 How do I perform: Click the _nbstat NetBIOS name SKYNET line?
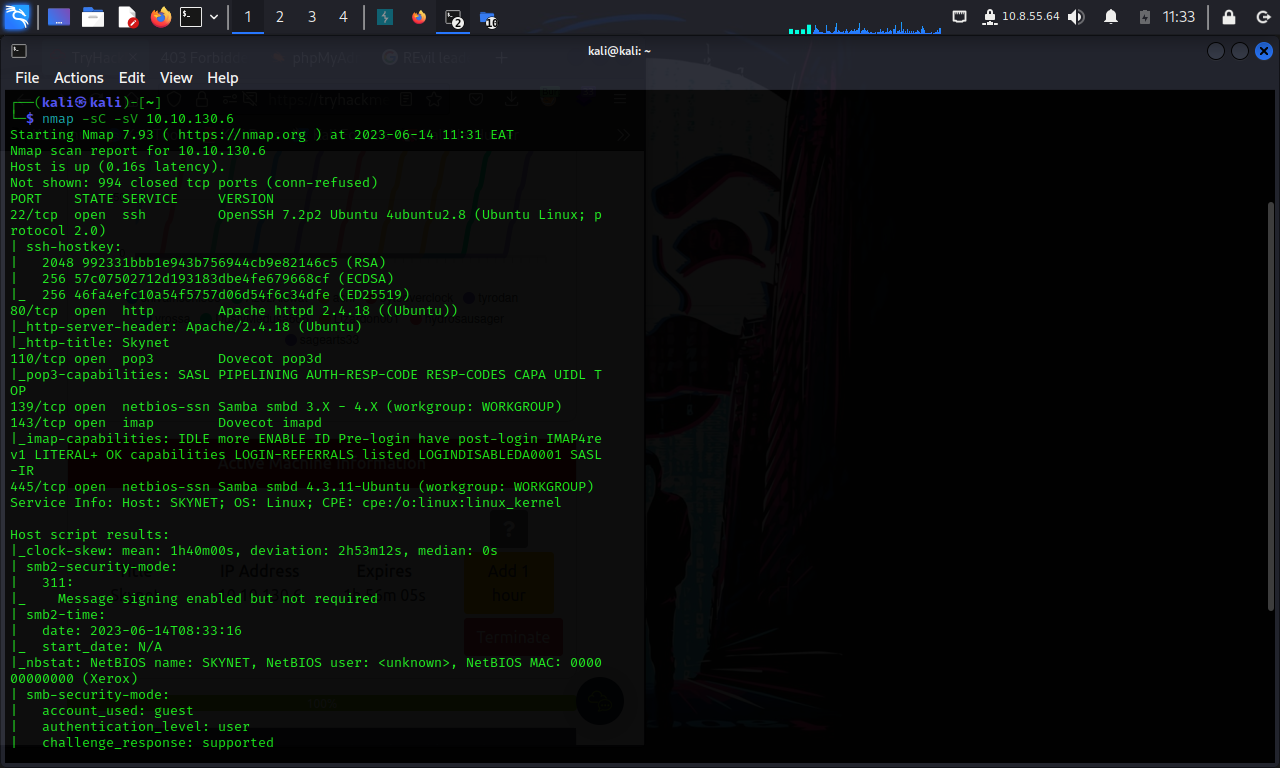(306, 663)
